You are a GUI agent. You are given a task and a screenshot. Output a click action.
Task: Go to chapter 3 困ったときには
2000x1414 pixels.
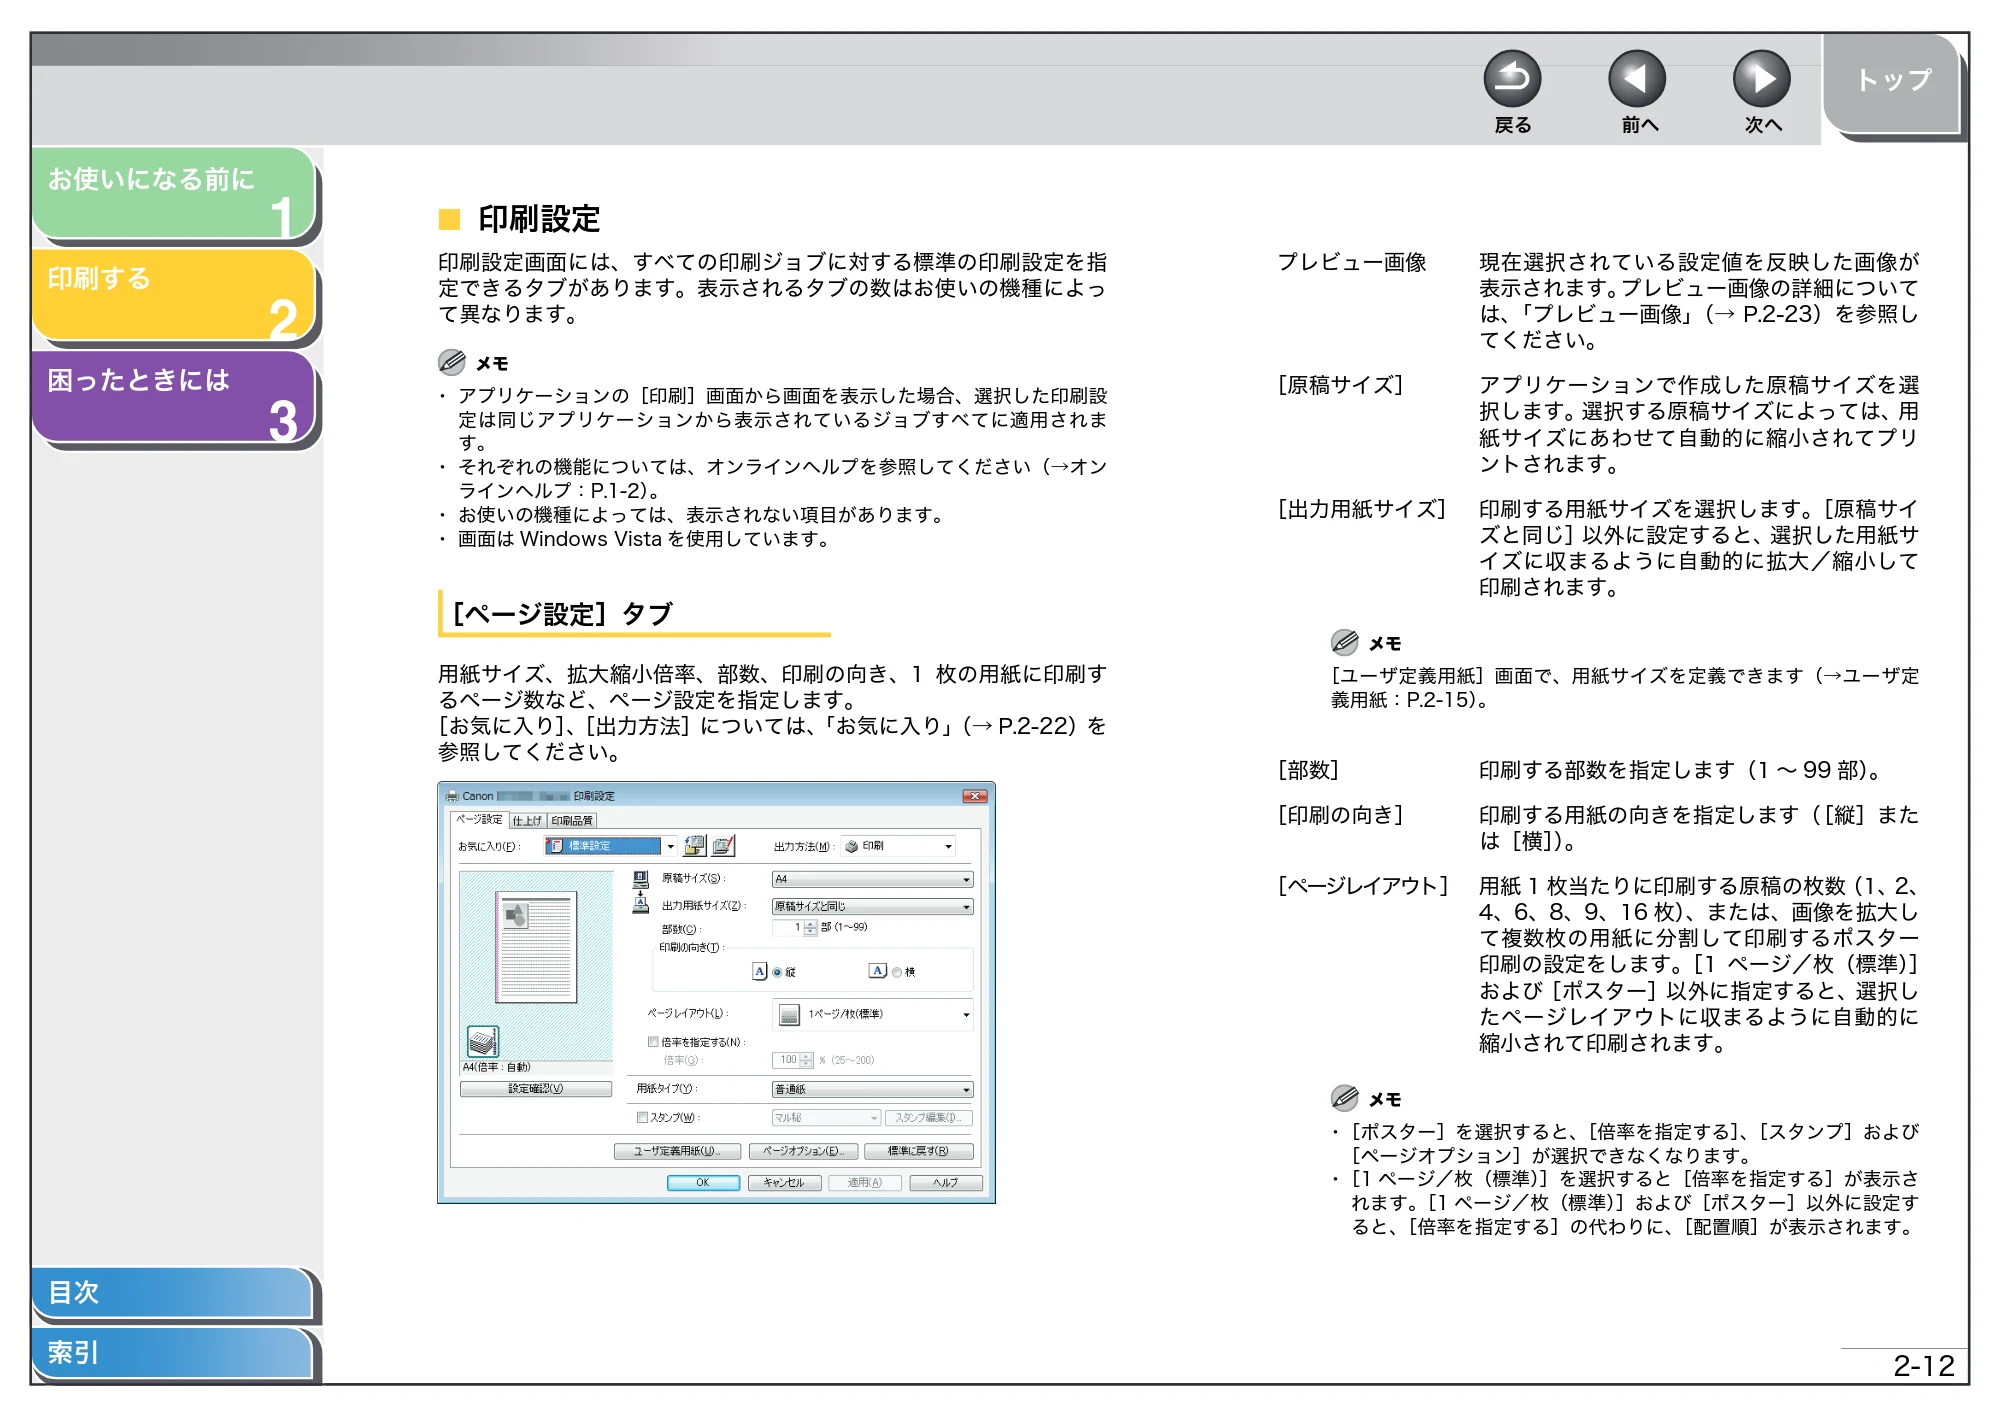(174, 397)
